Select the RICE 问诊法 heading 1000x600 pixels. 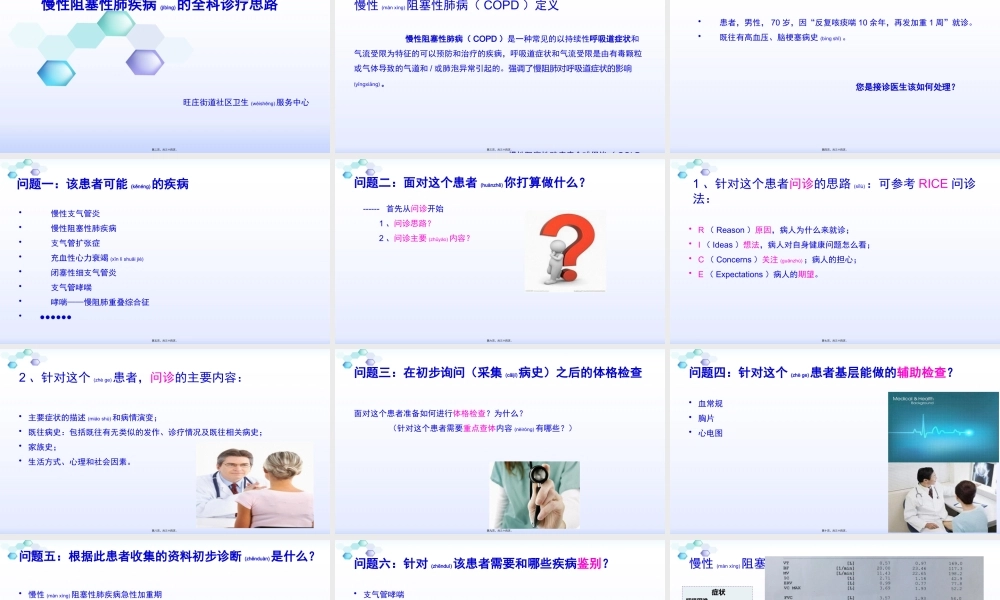(x=833, y=183)
